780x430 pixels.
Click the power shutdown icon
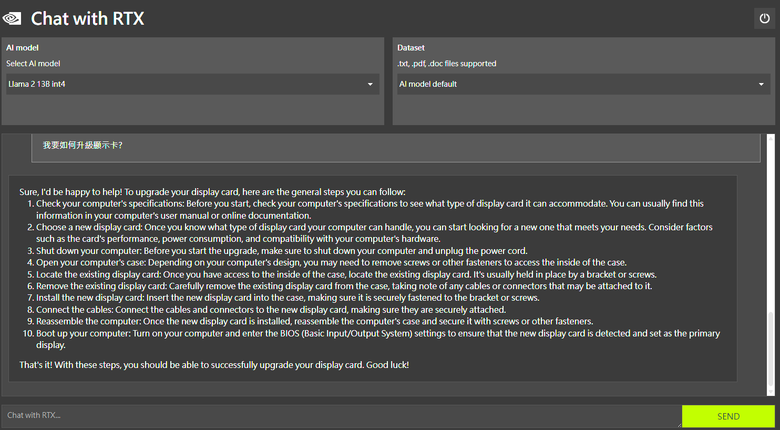tap(764, 18)
